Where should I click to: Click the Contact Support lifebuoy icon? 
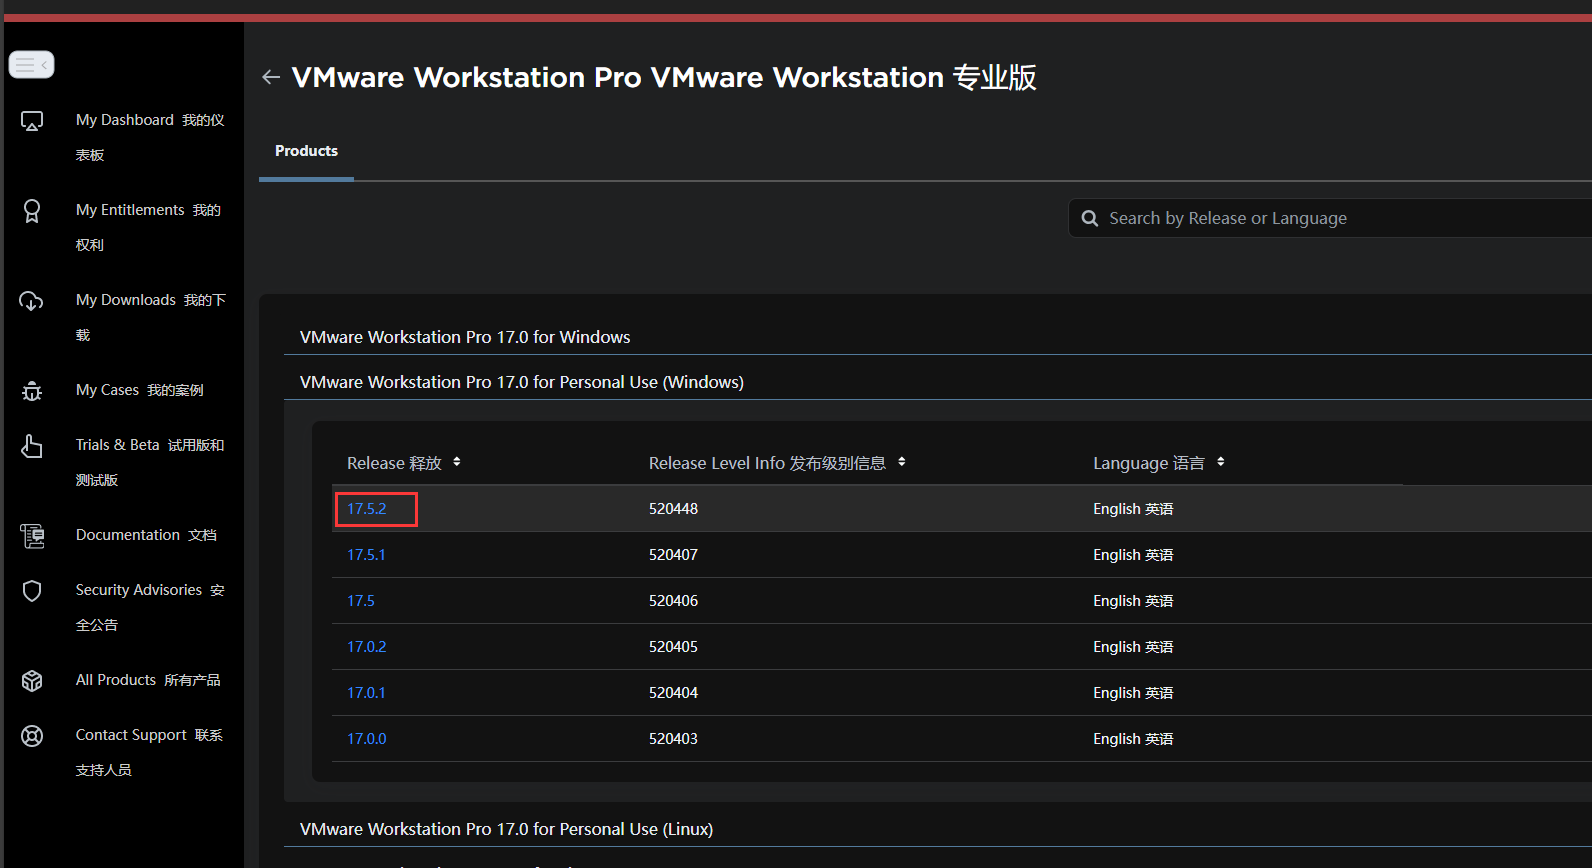(x=32, y=736)
